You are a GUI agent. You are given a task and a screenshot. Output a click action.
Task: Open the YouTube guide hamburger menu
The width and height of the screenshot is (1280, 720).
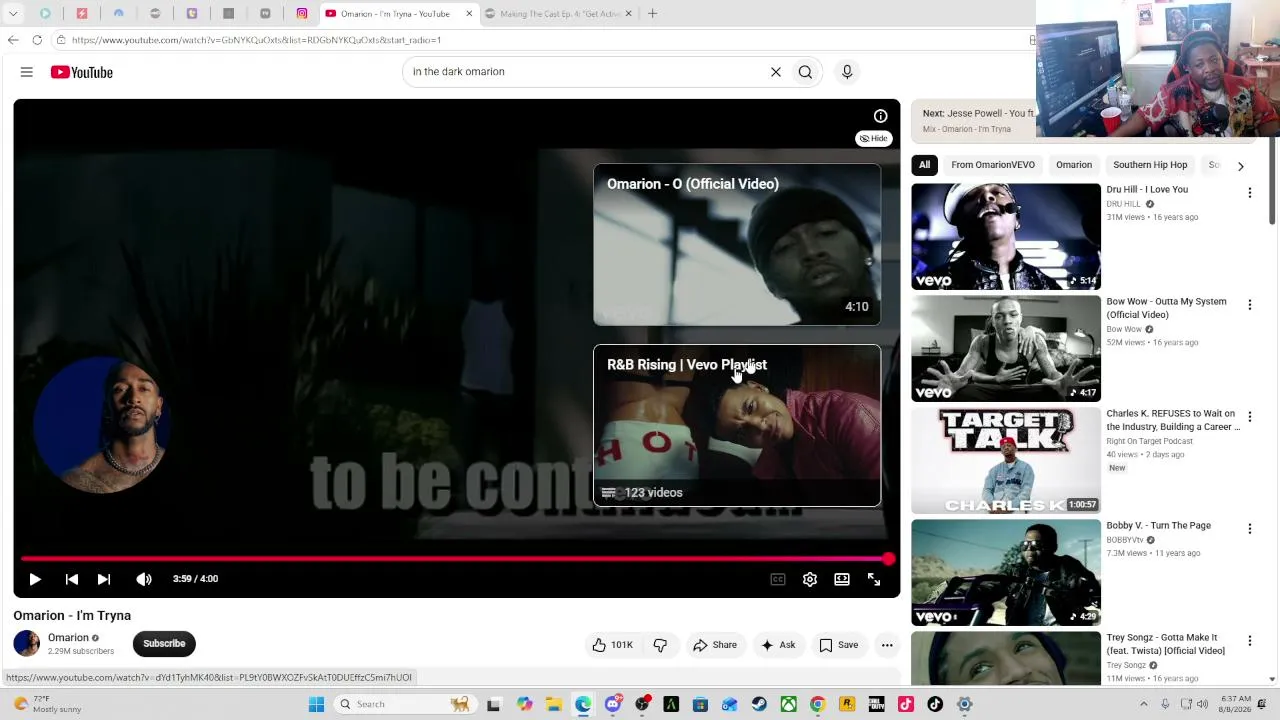coord(27,72)
